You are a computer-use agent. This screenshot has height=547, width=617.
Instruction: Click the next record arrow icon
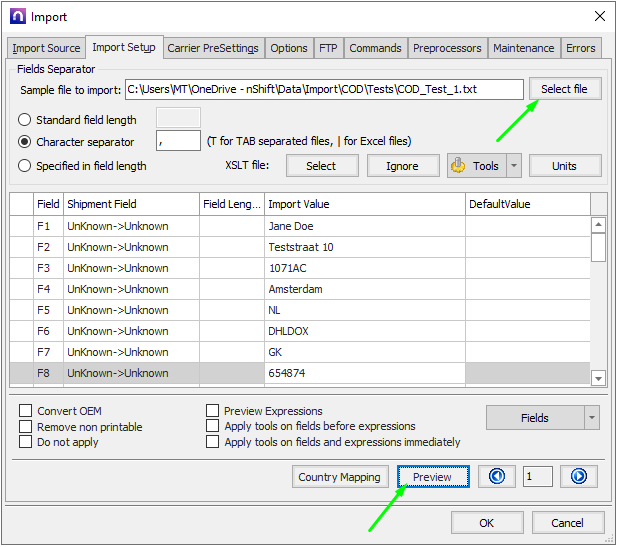point(578,477)
